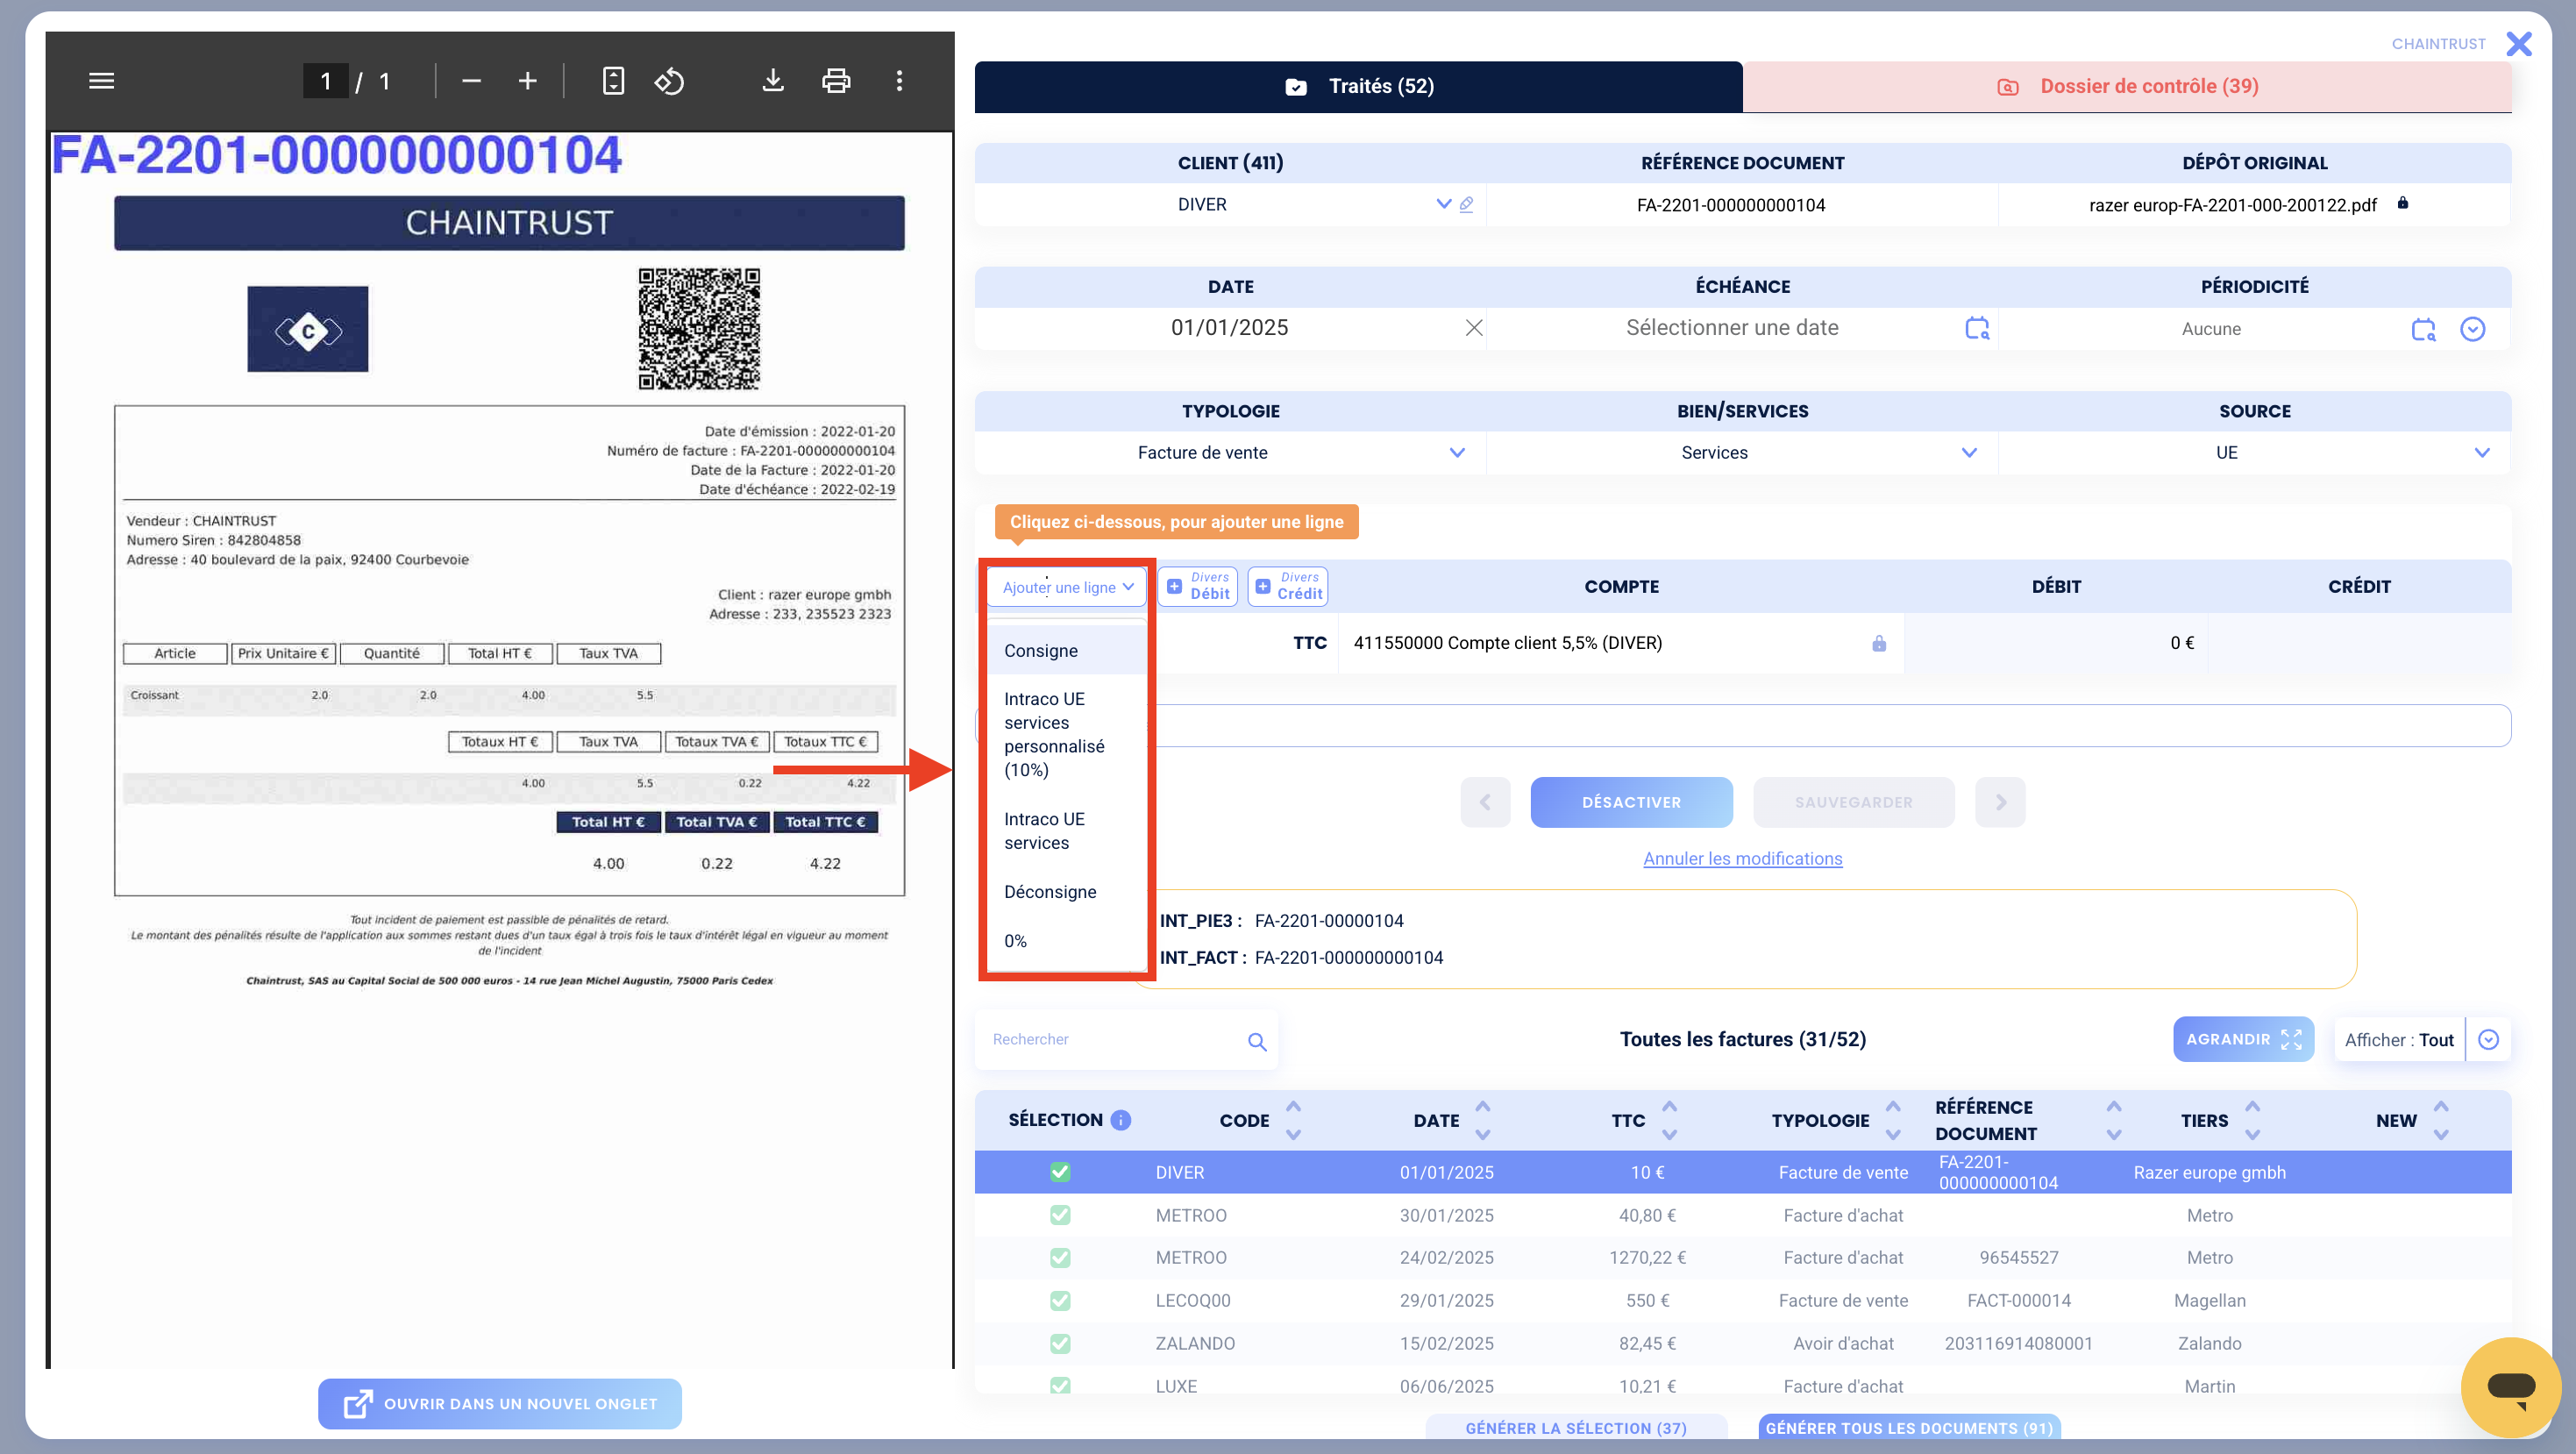This screenshot has height=1454, width=2576.
Task: Switch to Traités (52) tab
Action: pyautogui.click(x=1358, y=86)
